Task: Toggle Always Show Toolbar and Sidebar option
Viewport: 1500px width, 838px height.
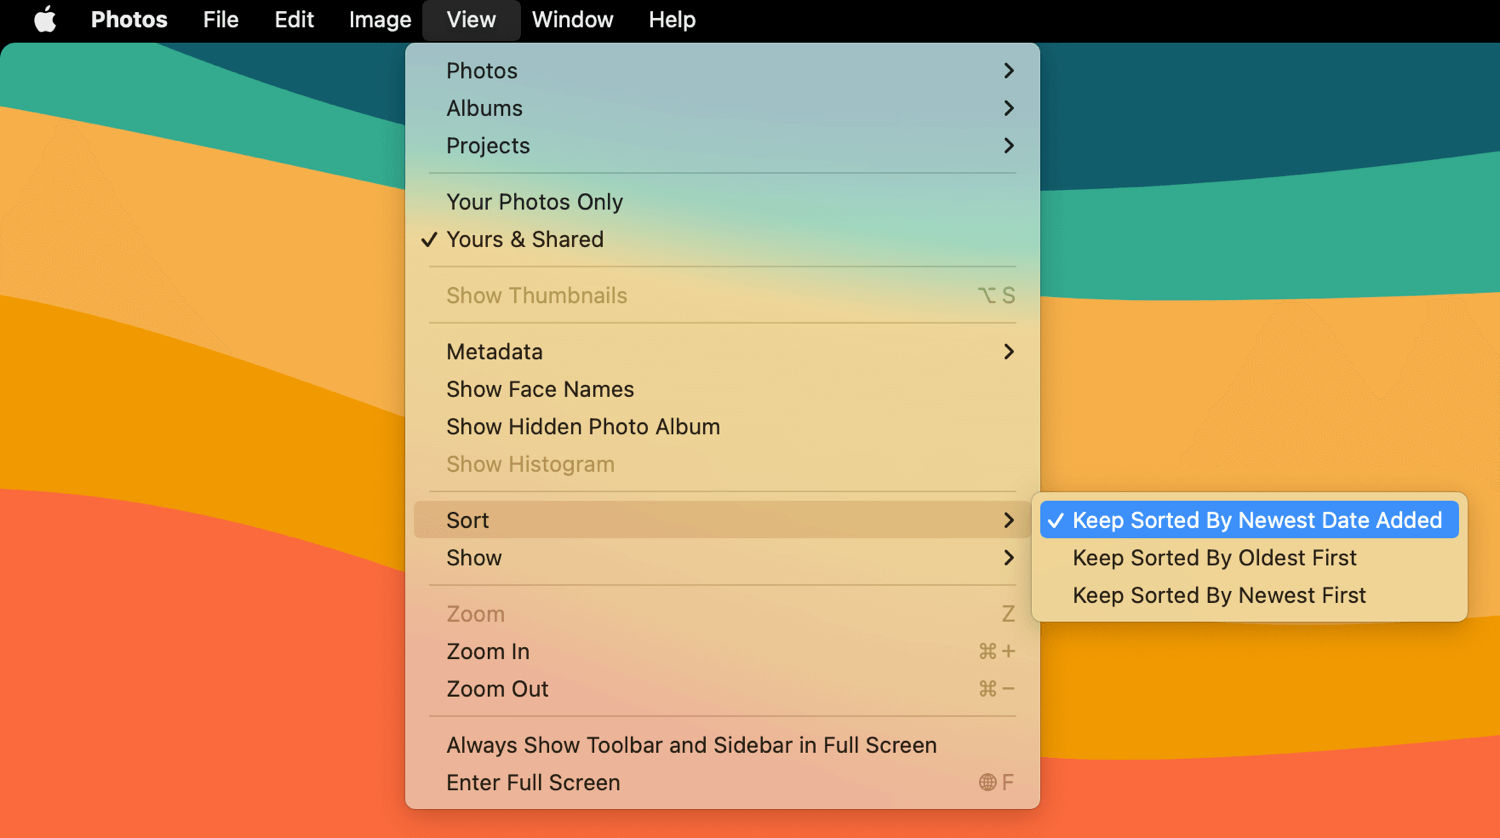Action: click(691, 745)
